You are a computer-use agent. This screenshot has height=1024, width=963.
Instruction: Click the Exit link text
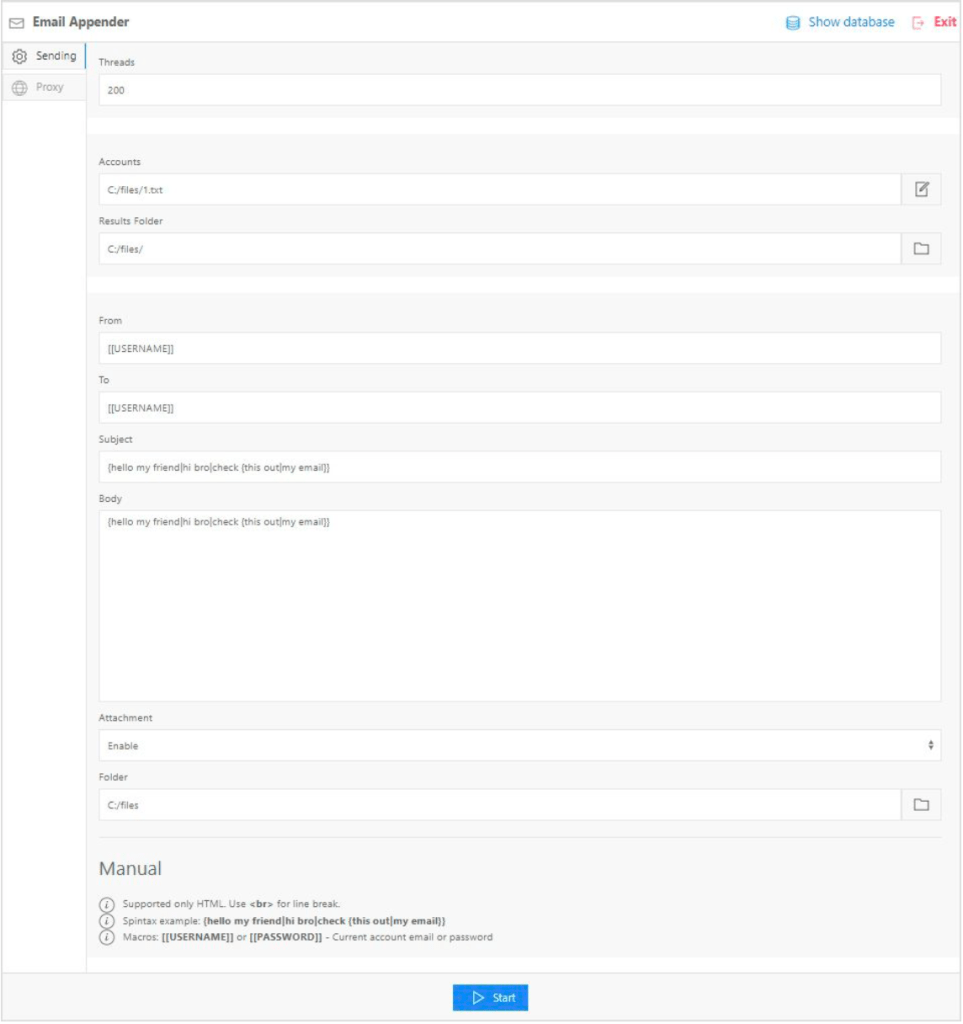945,22
